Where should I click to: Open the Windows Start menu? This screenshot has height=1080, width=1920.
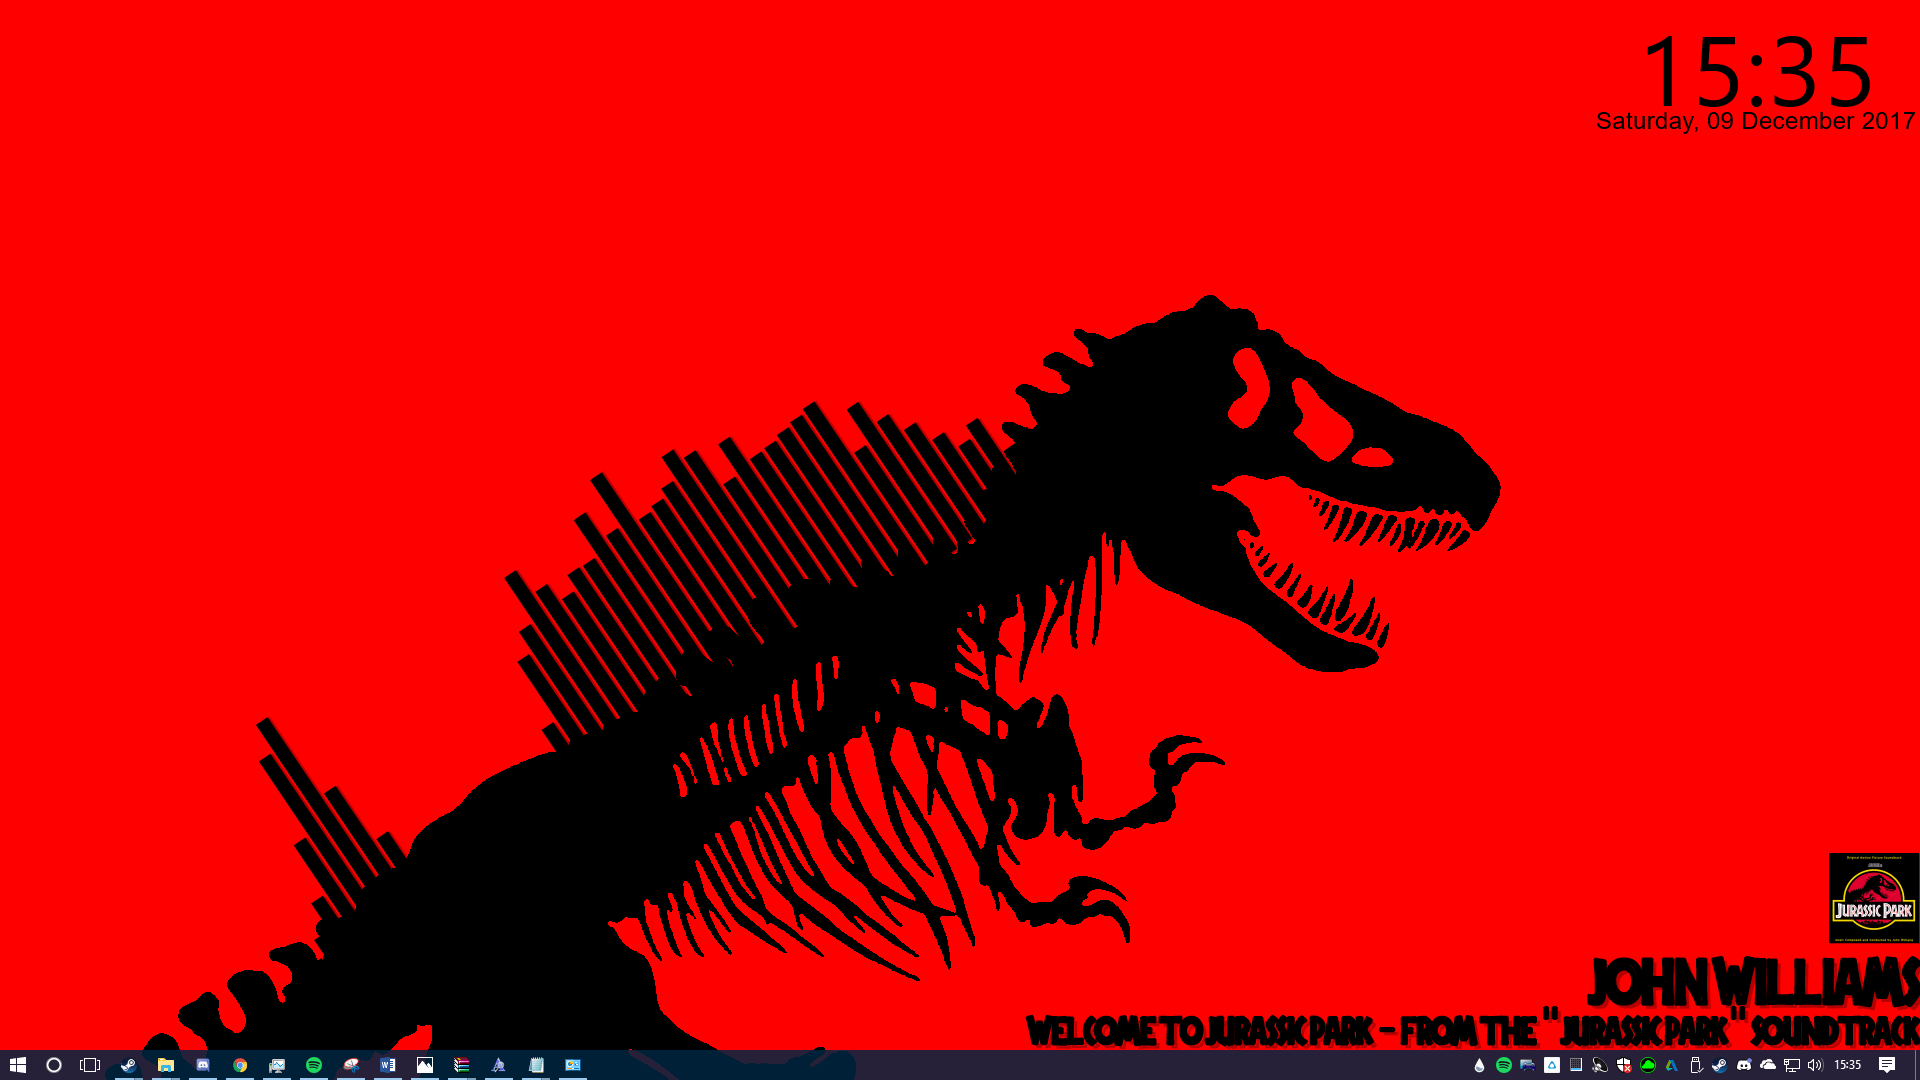point(17,1065)
